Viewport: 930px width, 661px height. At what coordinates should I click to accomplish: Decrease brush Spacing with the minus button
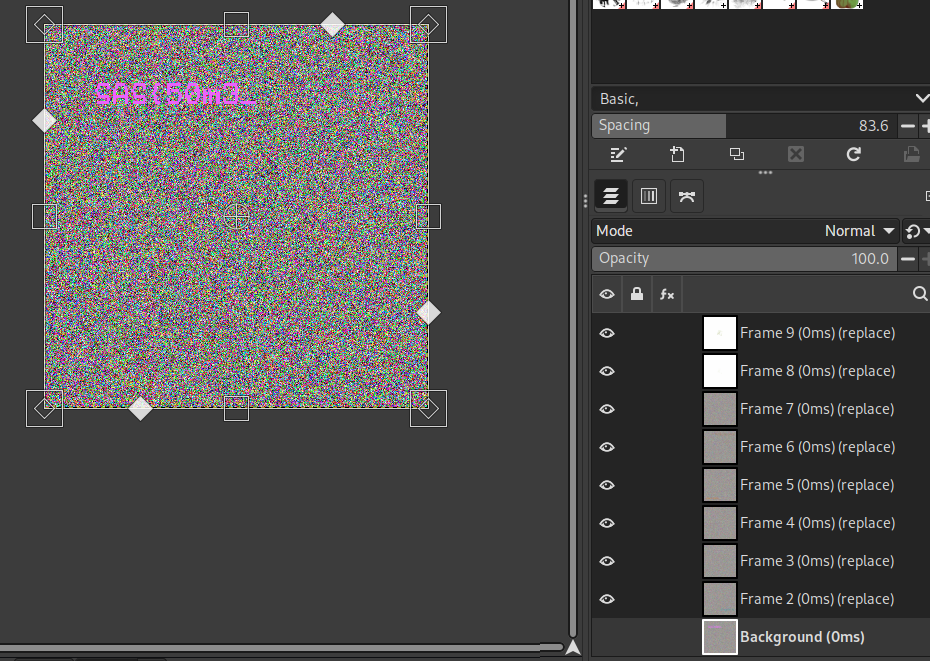tap(907, 126)
